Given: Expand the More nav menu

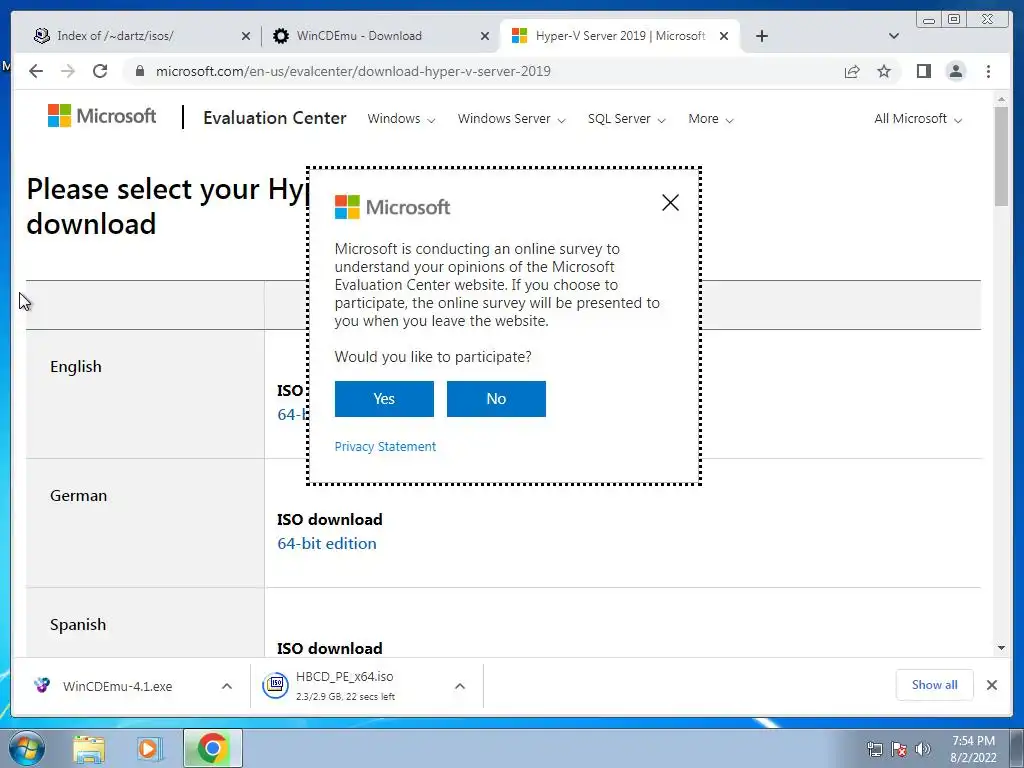Looking at the screenshot, I should pos(711,119).
